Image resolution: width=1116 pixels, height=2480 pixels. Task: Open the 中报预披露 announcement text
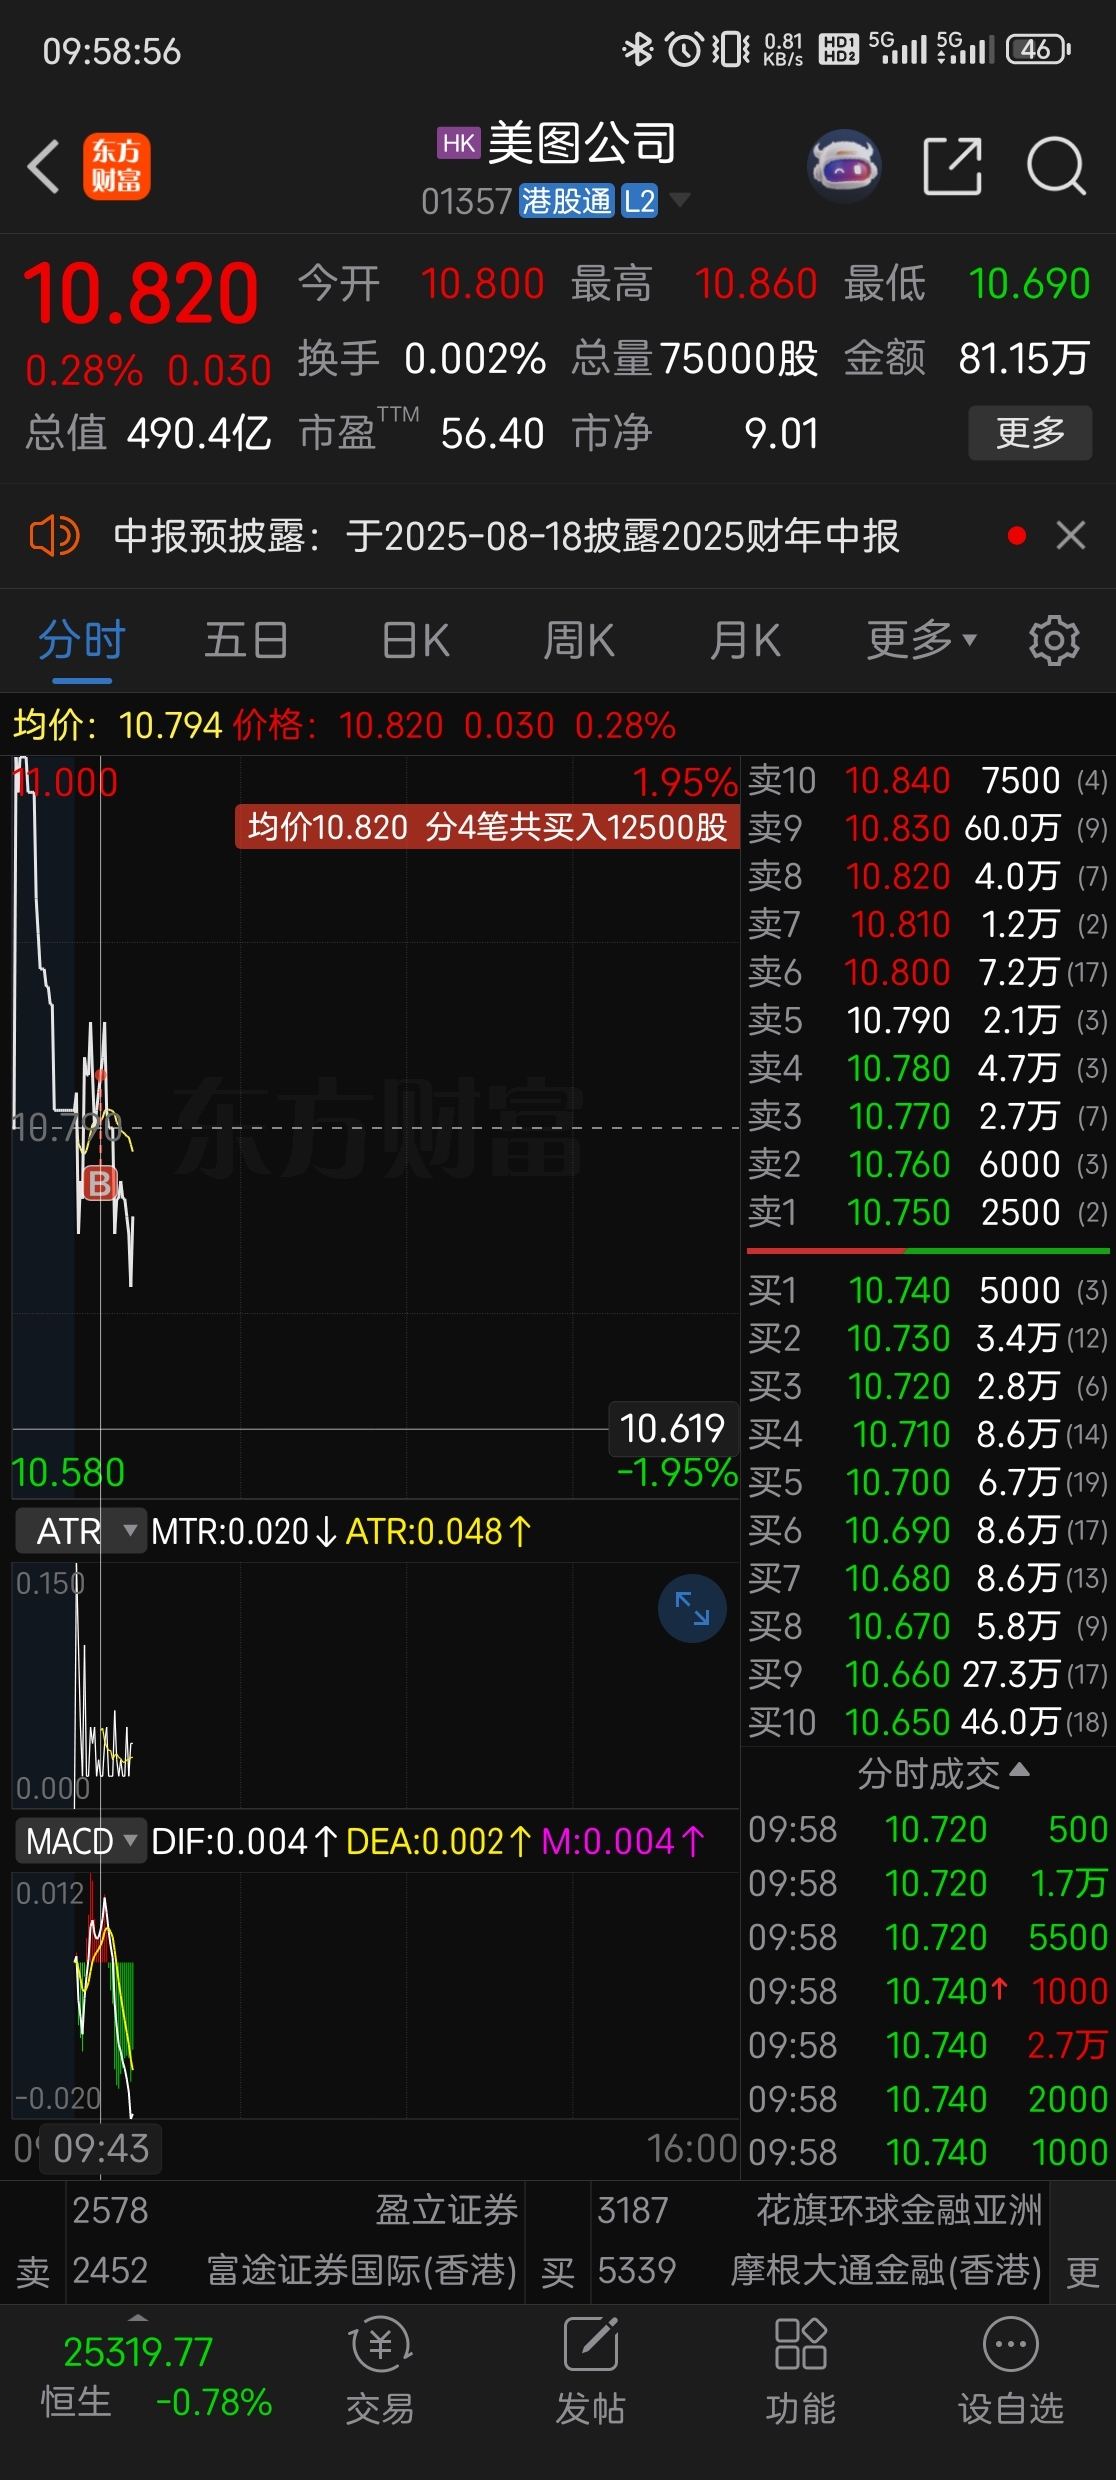(506, 536)
